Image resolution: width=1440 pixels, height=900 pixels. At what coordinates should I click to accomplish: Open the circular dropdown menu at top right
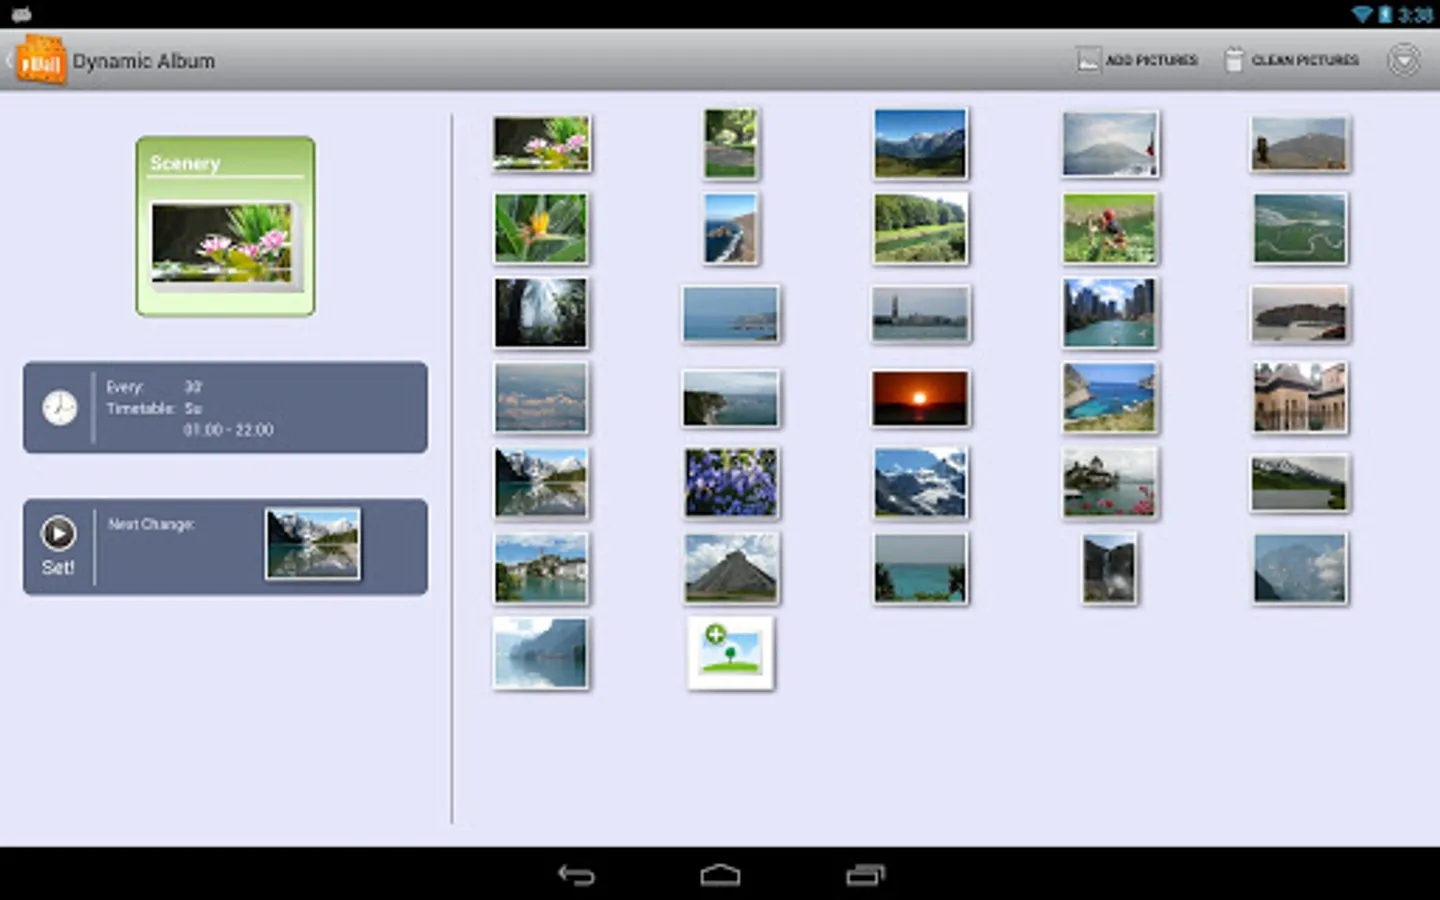pyautogui.click(x=1403, y=60)
